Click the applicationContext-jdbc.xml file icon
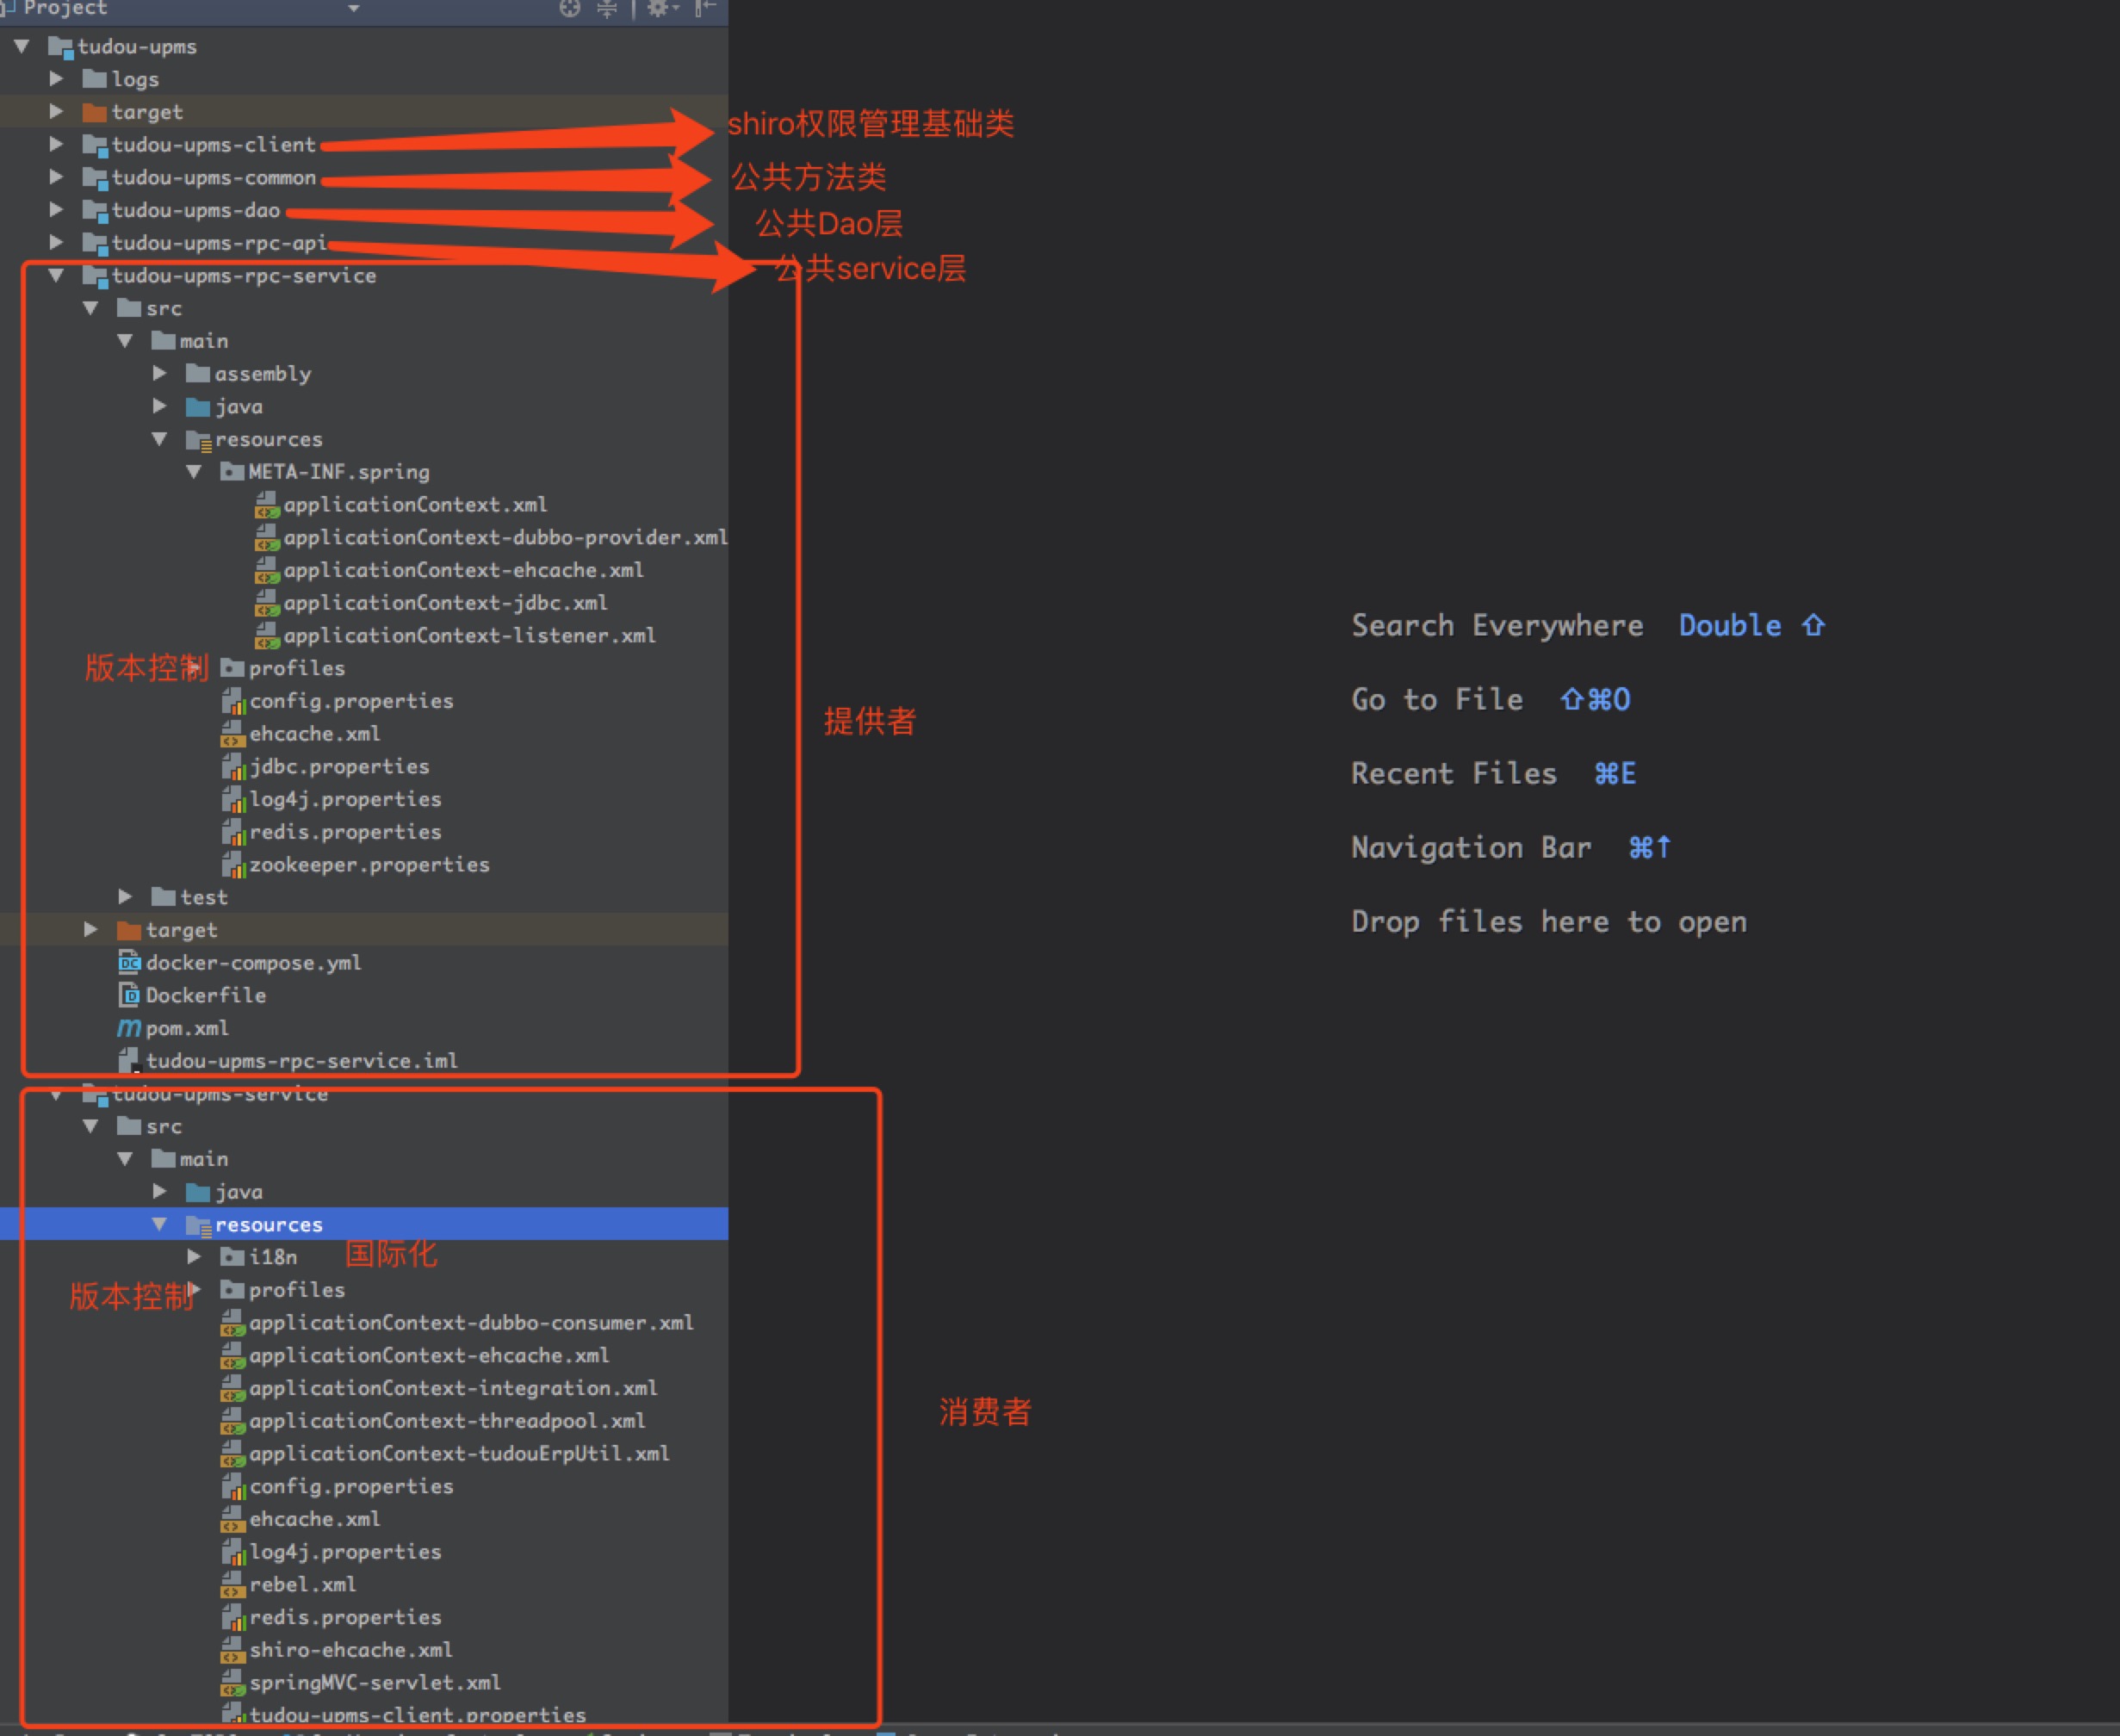Image resolution: width=2120 pixels, height=1736 pixels. [266, 603]
